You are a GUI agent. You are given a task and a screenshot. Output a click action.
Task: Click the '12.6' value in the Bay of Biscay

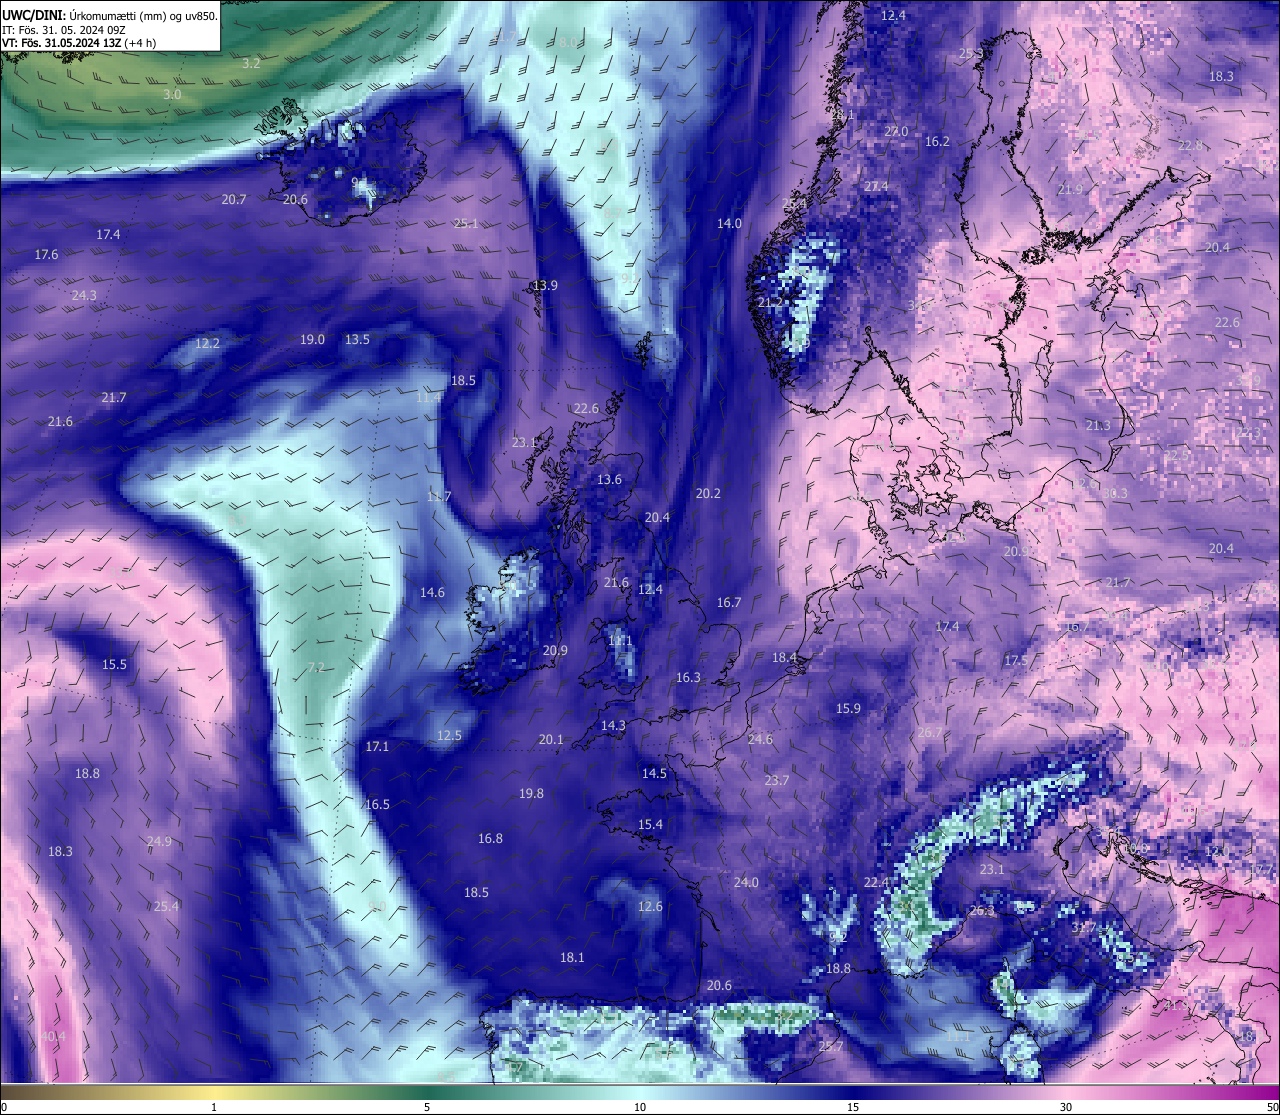coord(650,907)
